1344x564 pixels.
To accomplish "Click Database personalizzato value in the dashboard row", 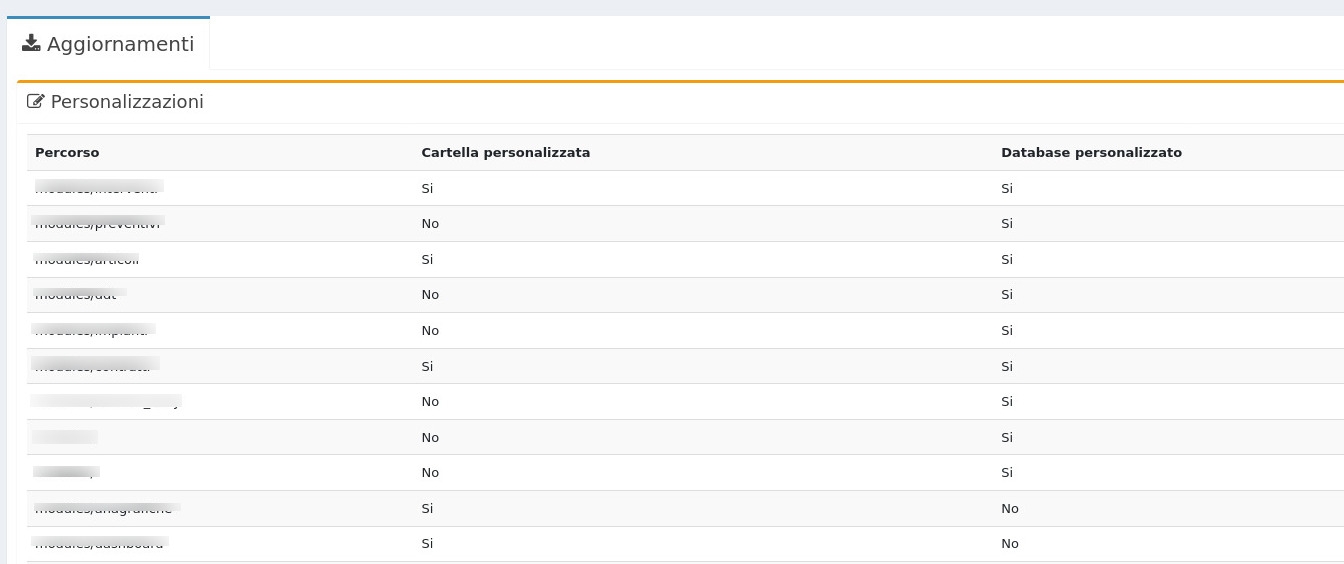I will (1010, 544).
